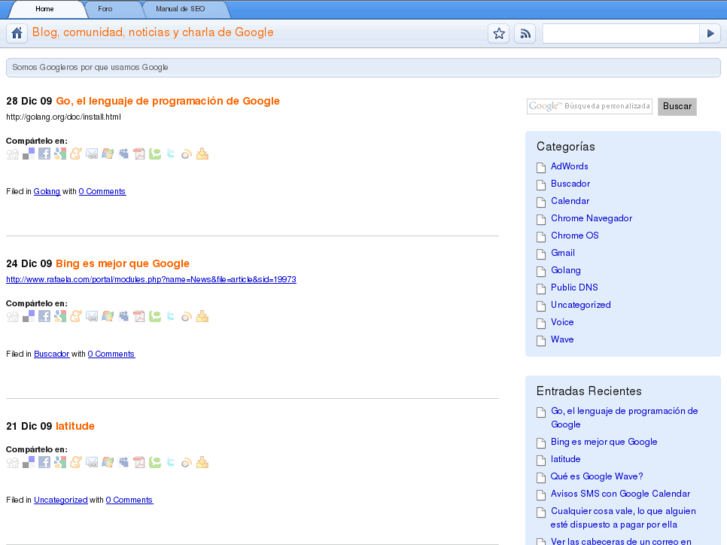The height and width of the screenshot is (545, 727).
Task: Focus the header search field
Action: (621, 33)
